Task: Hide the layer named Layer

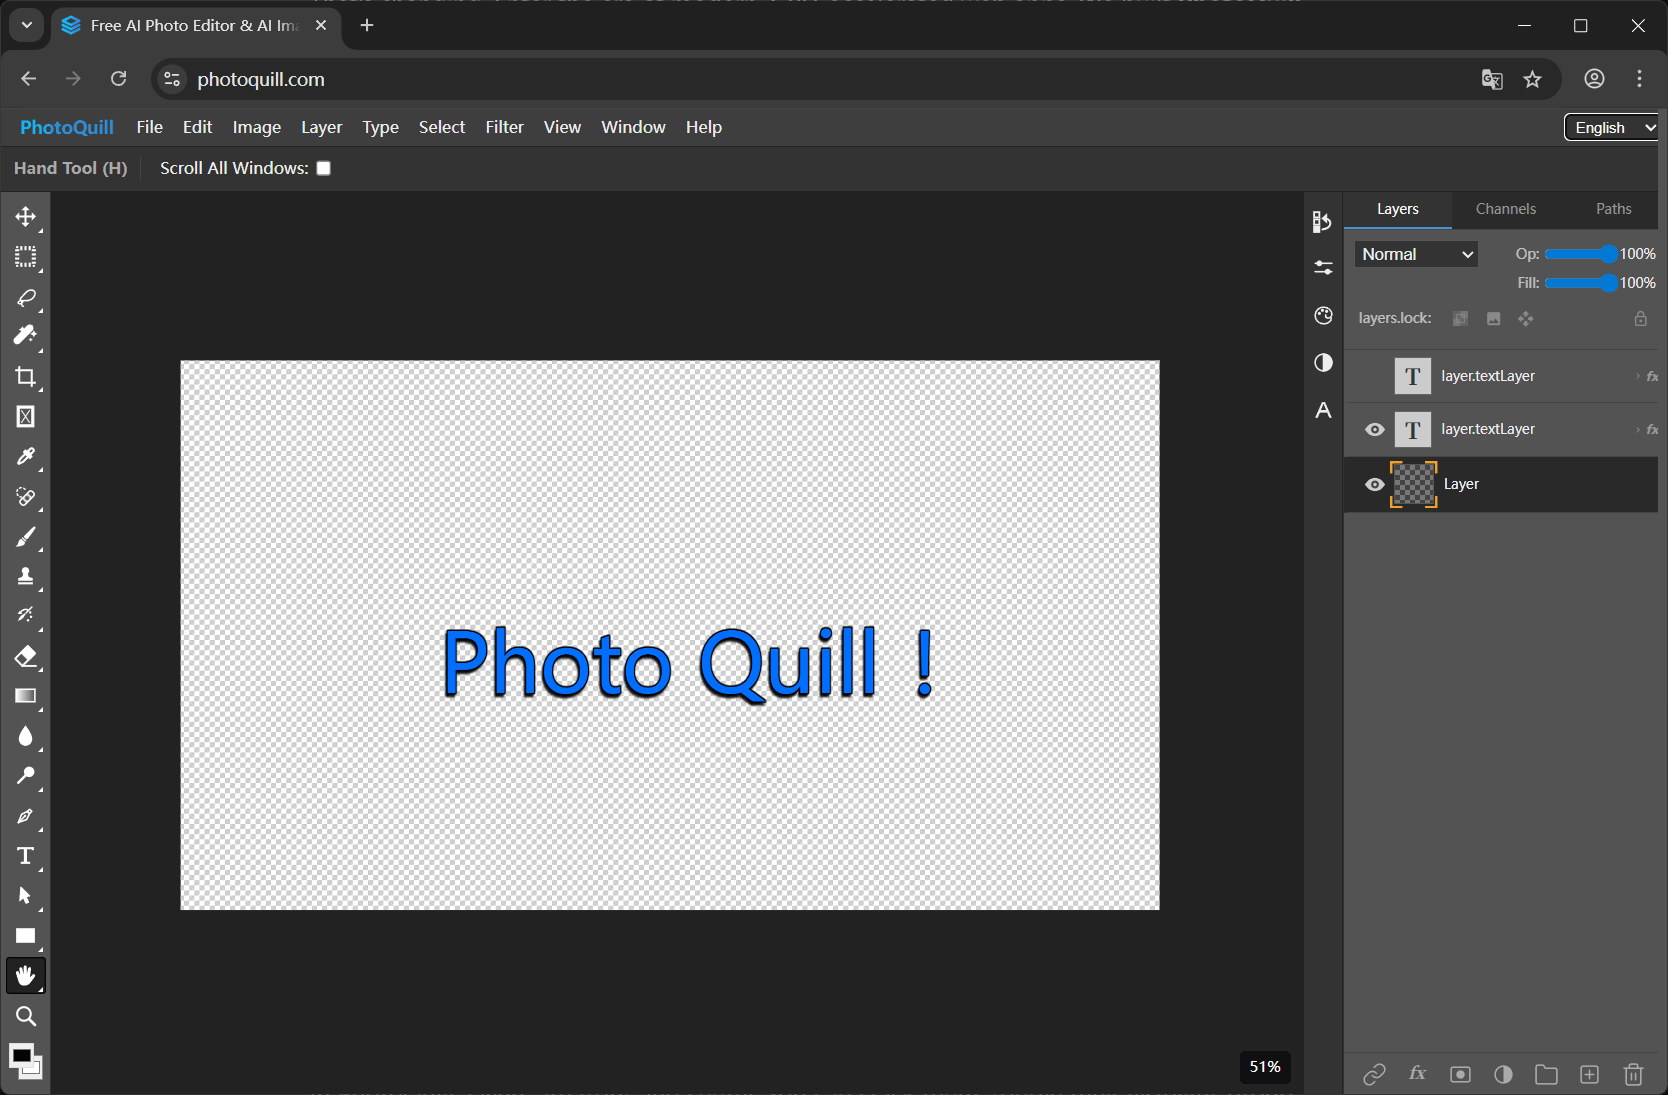Action: tap(1375, 484)
